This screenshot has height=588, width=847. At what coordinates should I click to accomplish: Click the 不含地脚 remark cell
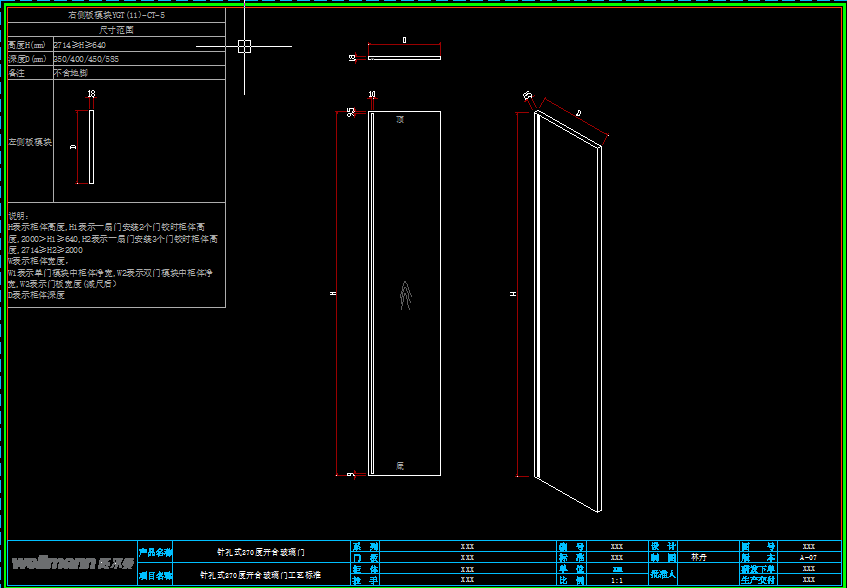coord(70,73)
